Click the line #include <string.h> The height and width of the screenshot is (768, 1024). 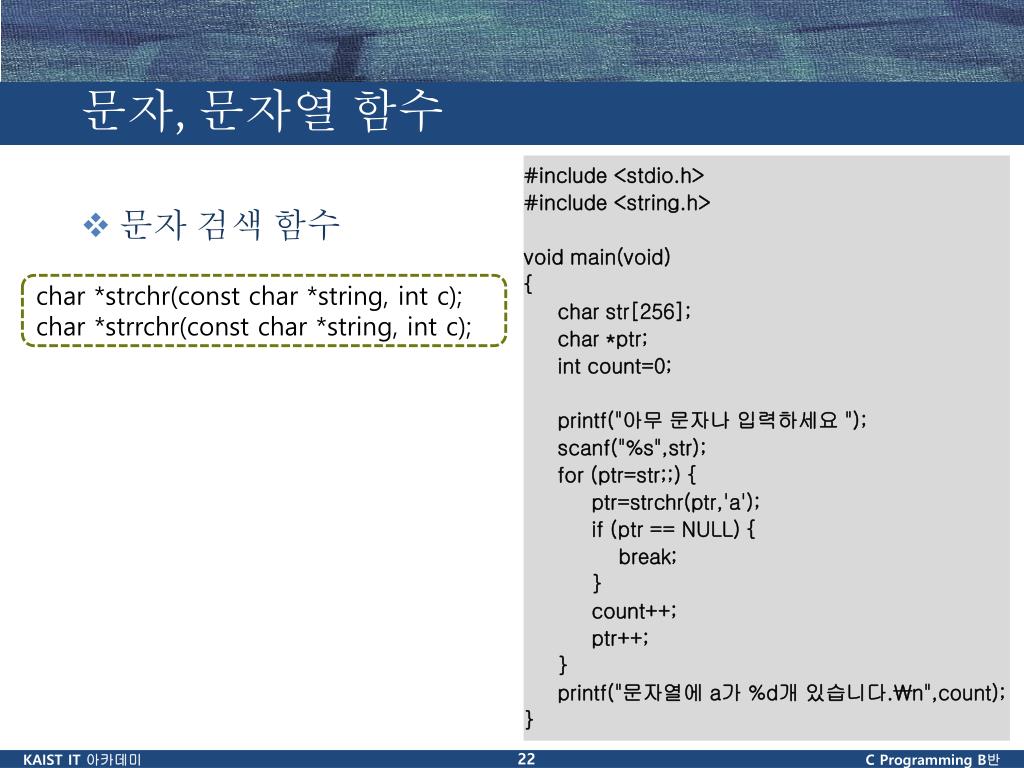[x=617, y=203]
